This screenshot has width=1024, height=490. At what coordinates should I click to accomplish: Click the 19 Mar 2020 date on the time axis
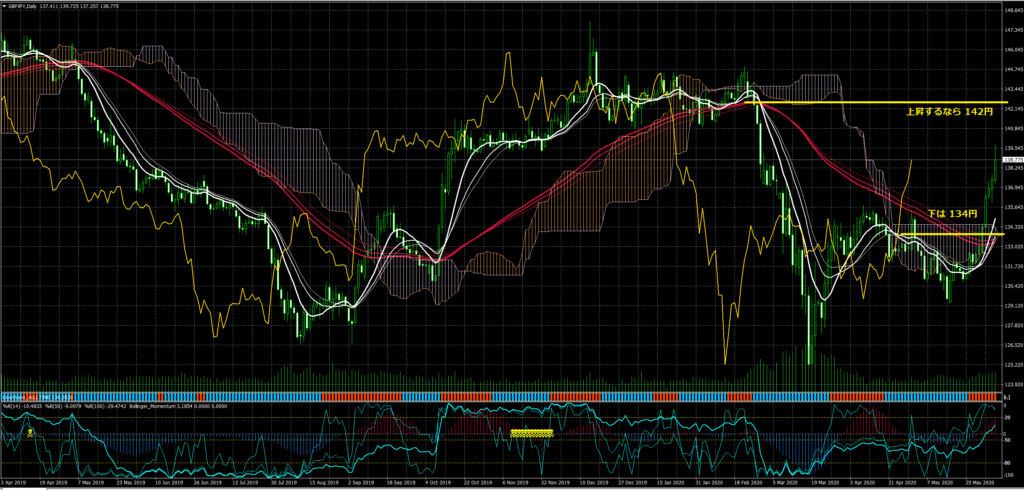coord(825,483)
